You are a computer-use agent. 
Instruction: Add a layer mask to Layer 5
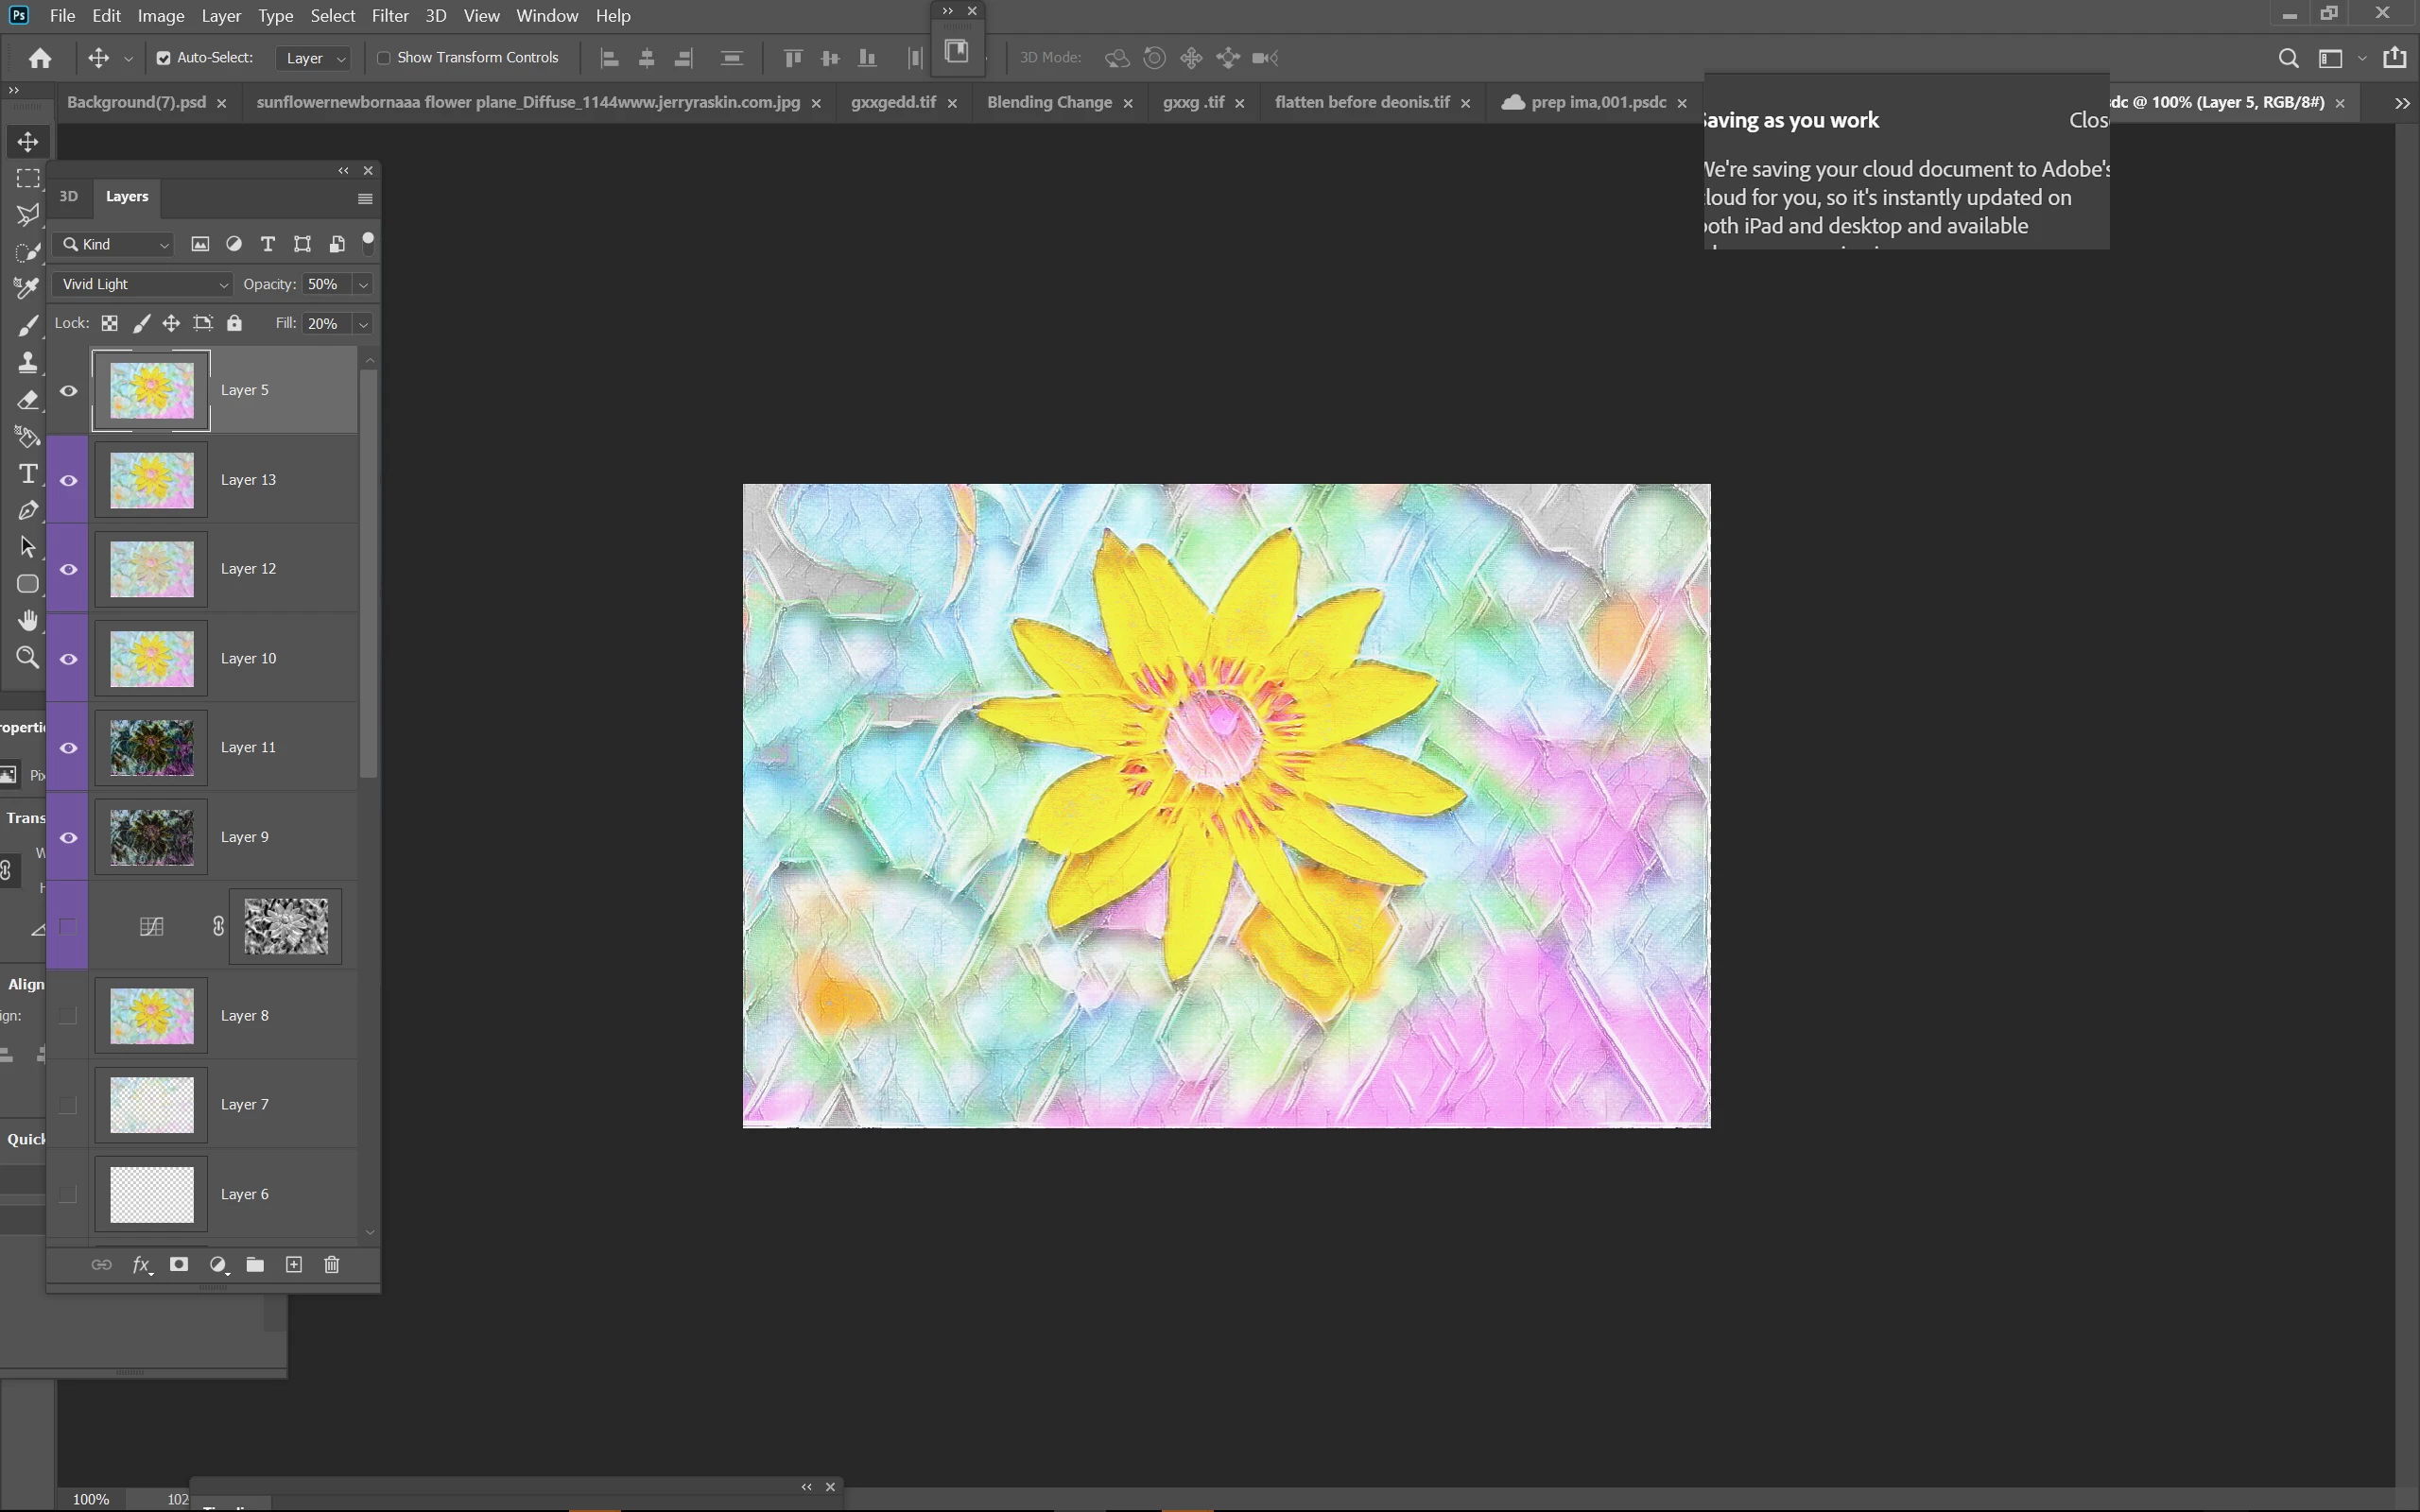coord(179,1265)
